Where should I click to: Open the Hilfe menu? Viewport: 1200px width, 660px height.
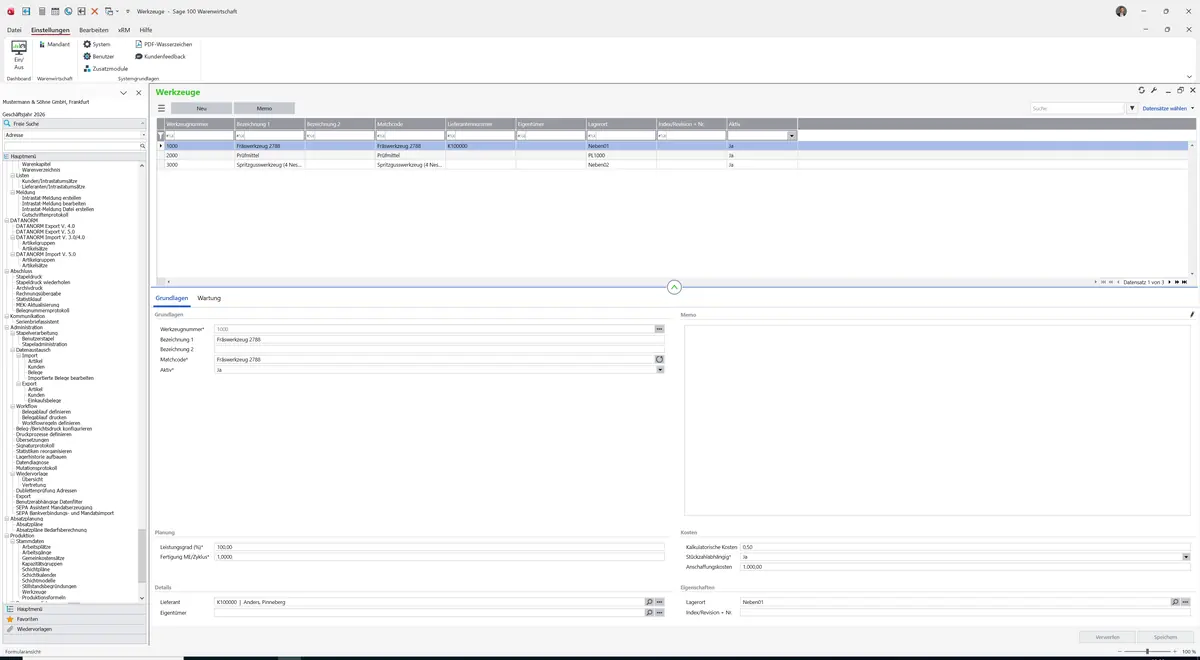click(146, 31)
